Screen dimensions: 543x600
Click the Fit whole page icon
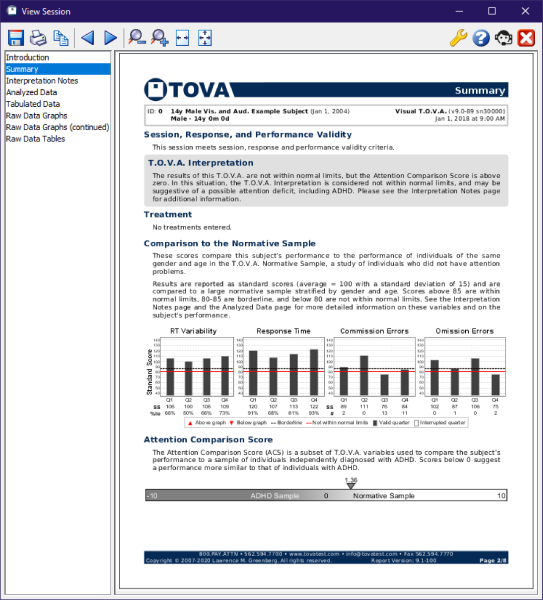[205, 38]
